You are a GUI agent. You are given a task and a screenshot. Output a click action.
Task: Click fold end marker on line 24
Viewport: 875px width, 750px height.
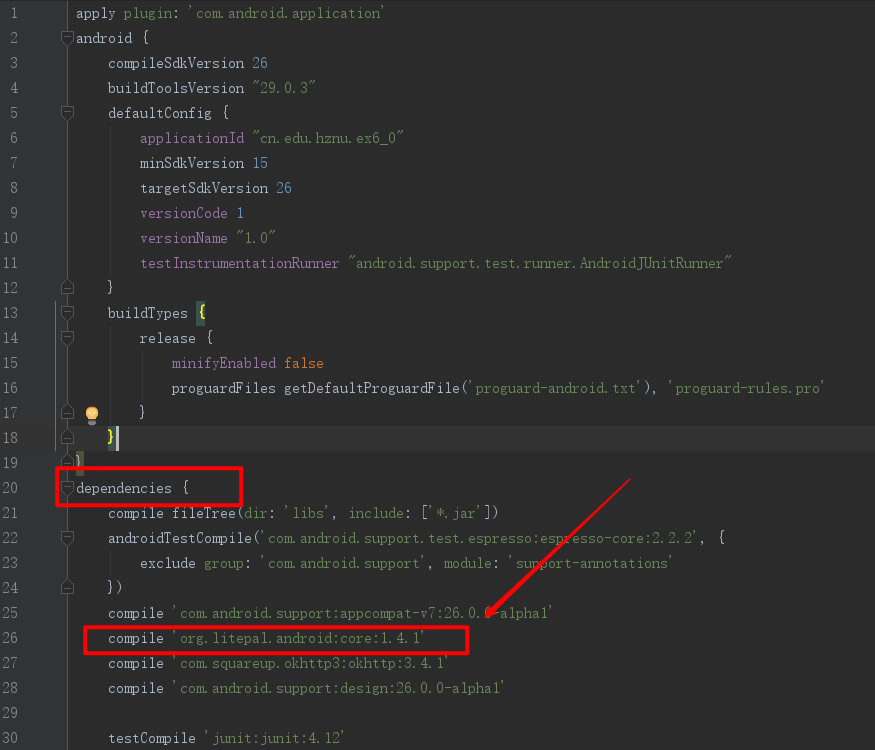[x=67, y=588]
